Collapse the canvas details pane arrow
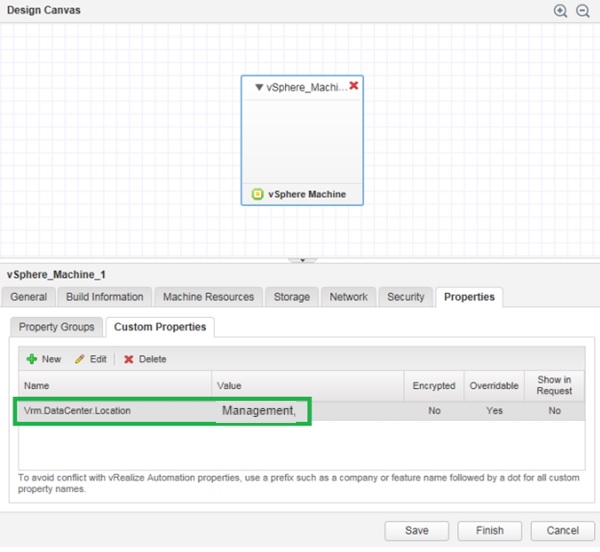The image size is (600, 552). pos(302,260)
